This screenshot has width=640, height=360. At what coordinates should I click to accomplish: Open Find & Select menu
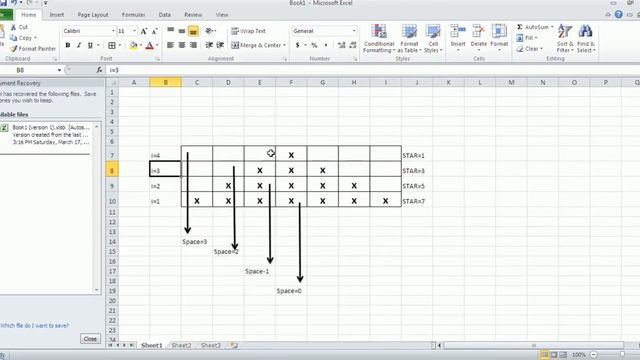pyautogui.click(x=586, y=38)
